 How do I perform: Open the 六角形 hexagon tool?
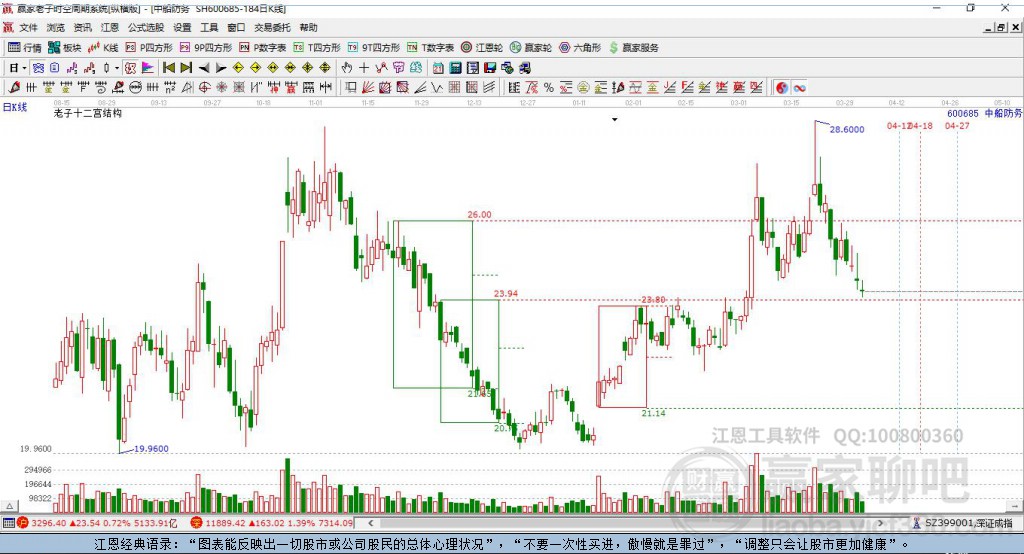tap(580, 48)
